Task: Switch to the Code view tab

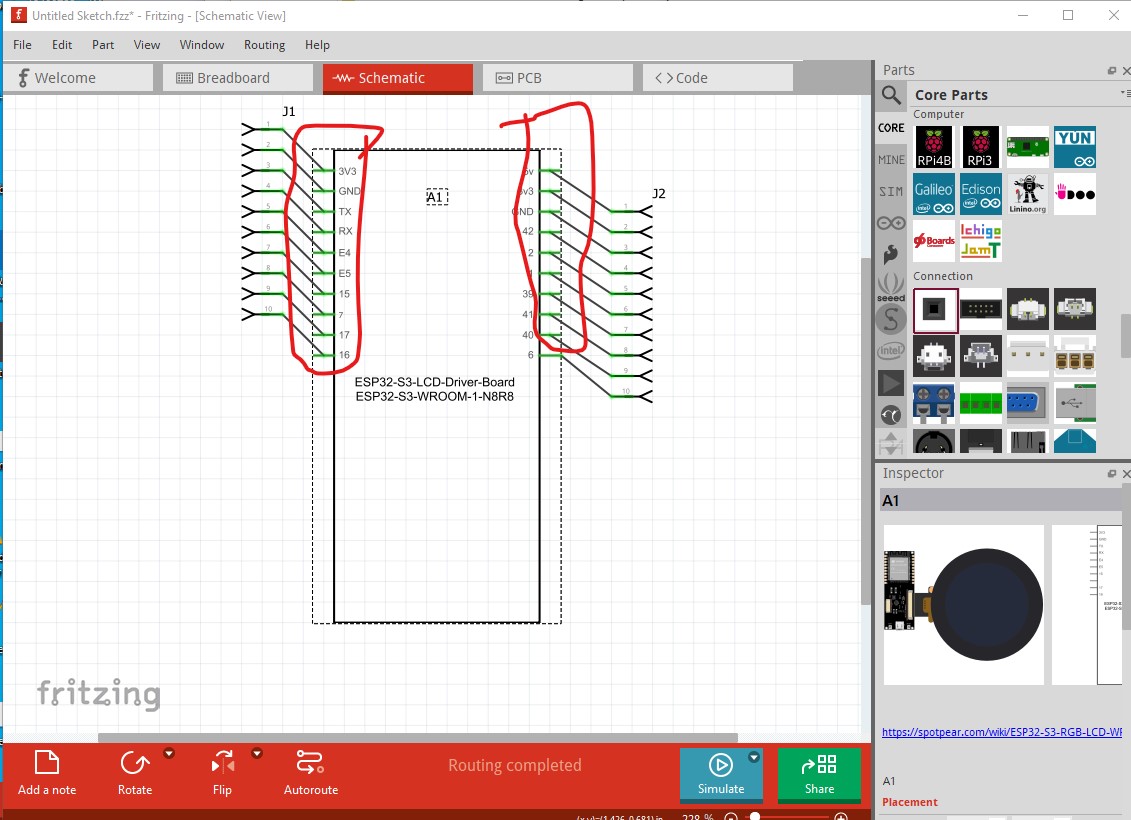Action: tap(718, 78)
